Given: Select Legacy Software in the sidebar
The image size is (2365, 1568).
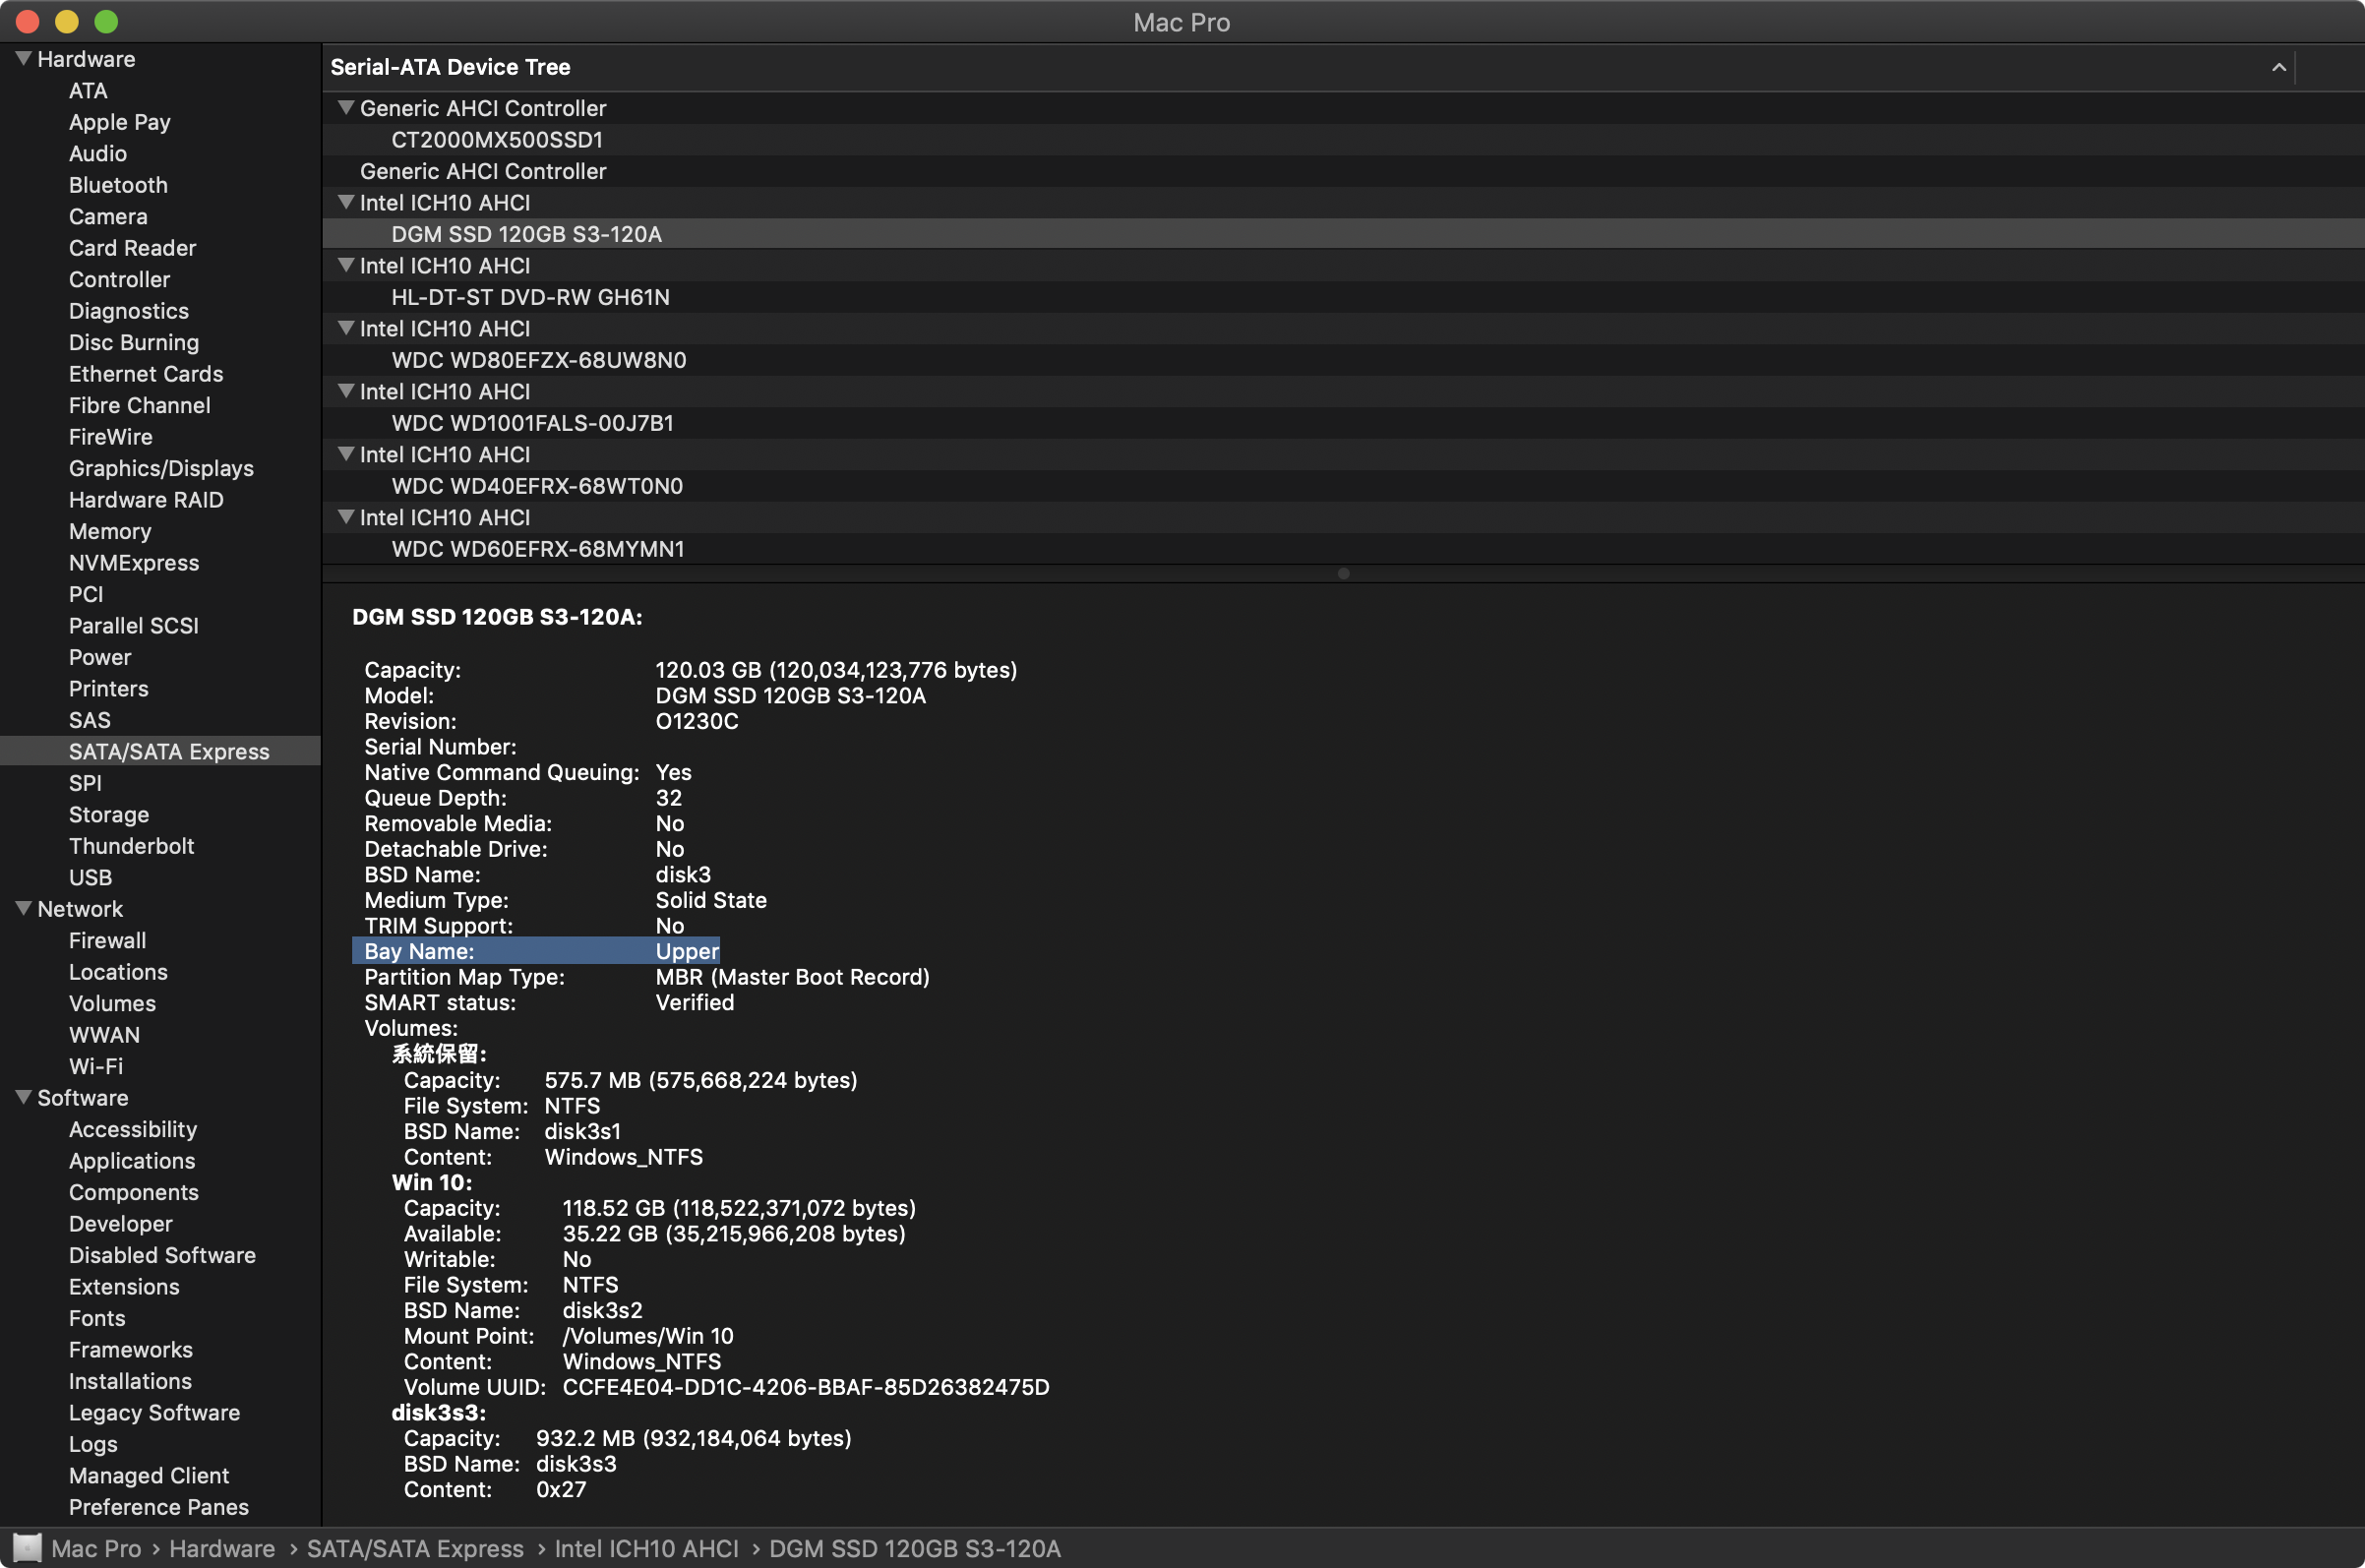Looking at the screenshot, I should point(154,1413).
